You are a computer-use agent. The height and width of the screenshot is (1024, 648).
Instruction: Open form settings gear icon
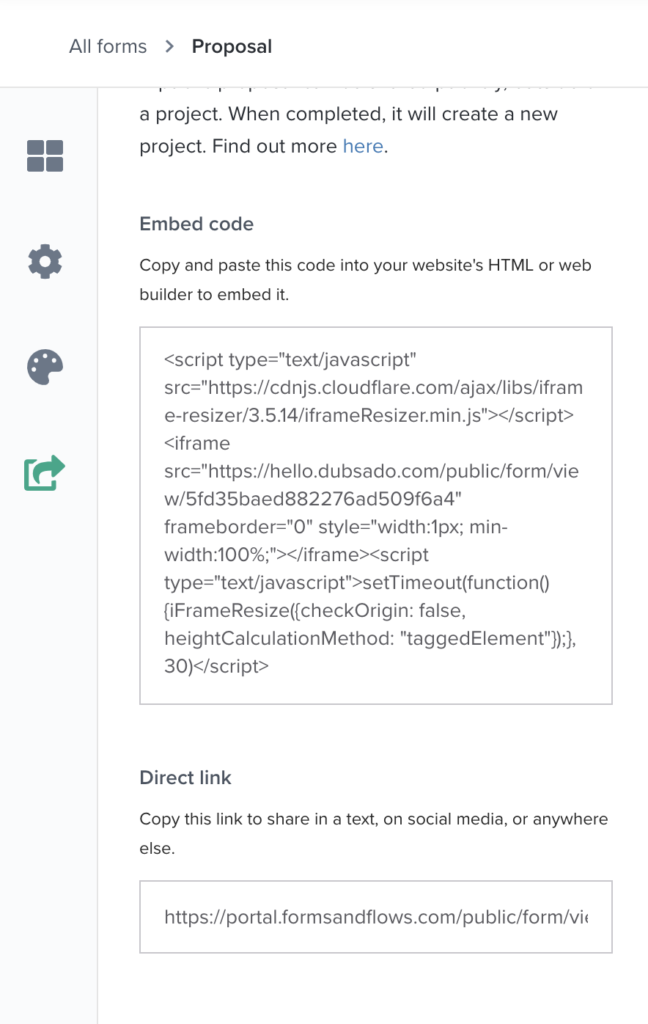(x=45, y=261)
